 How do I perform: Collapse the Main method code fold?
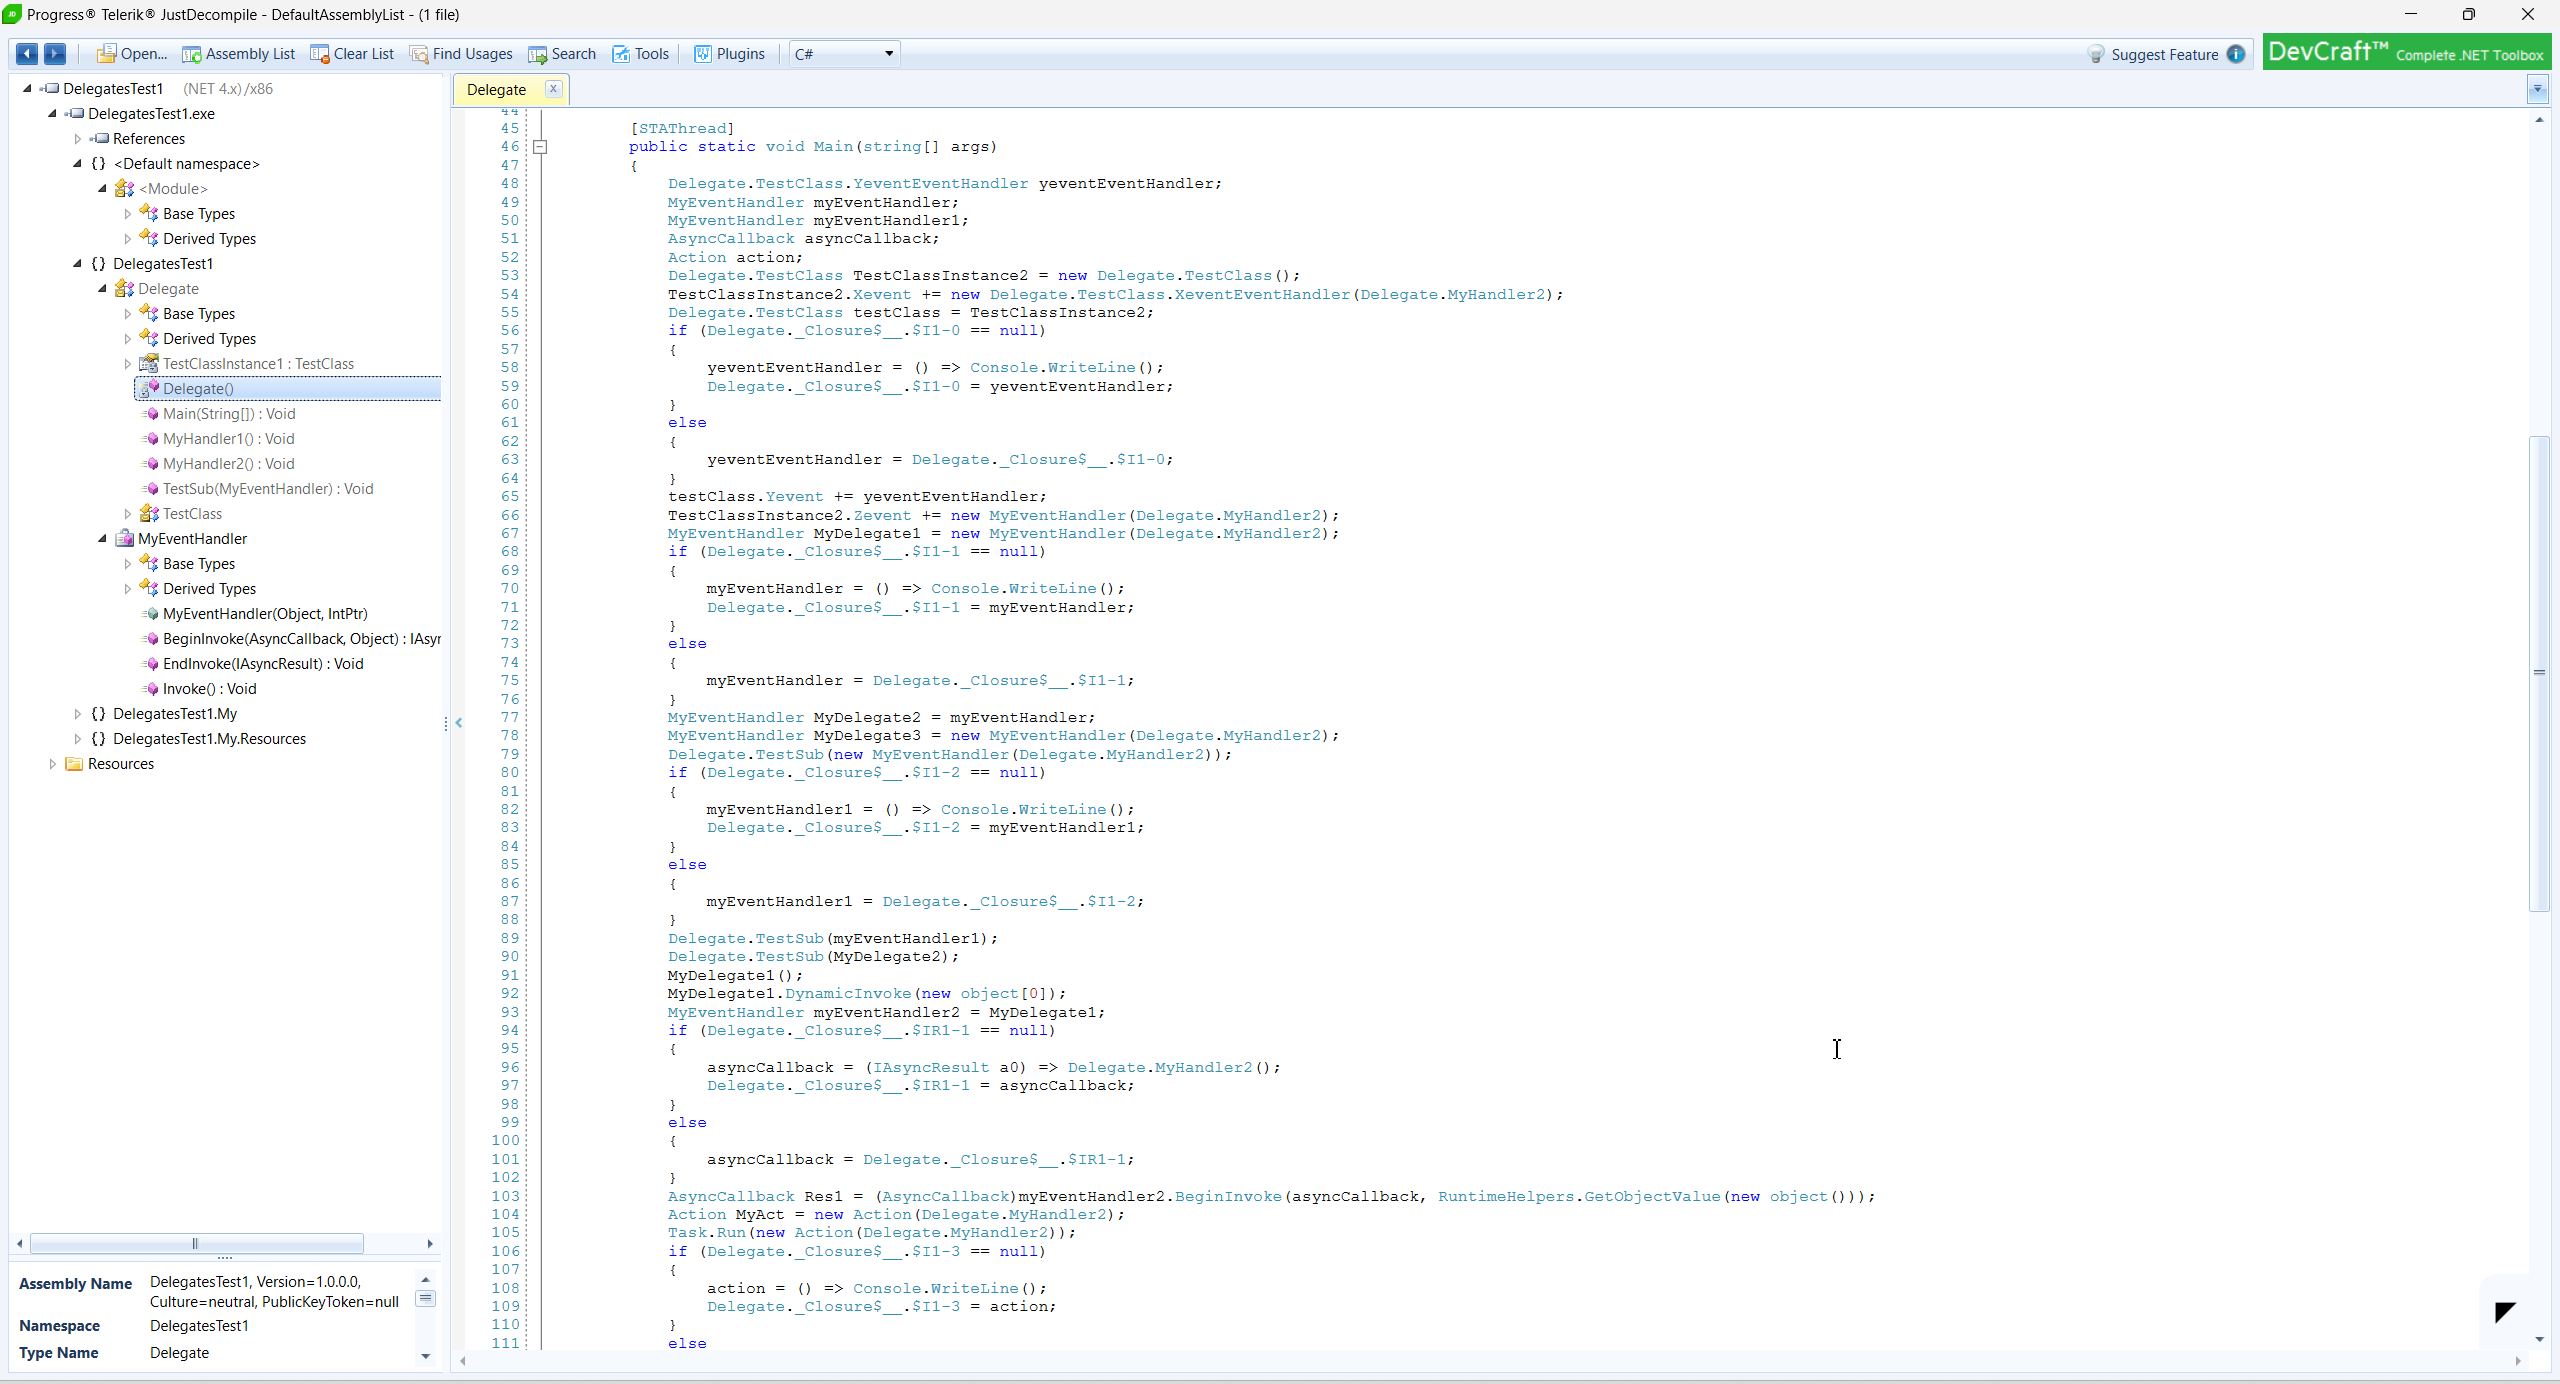(540, 147)
